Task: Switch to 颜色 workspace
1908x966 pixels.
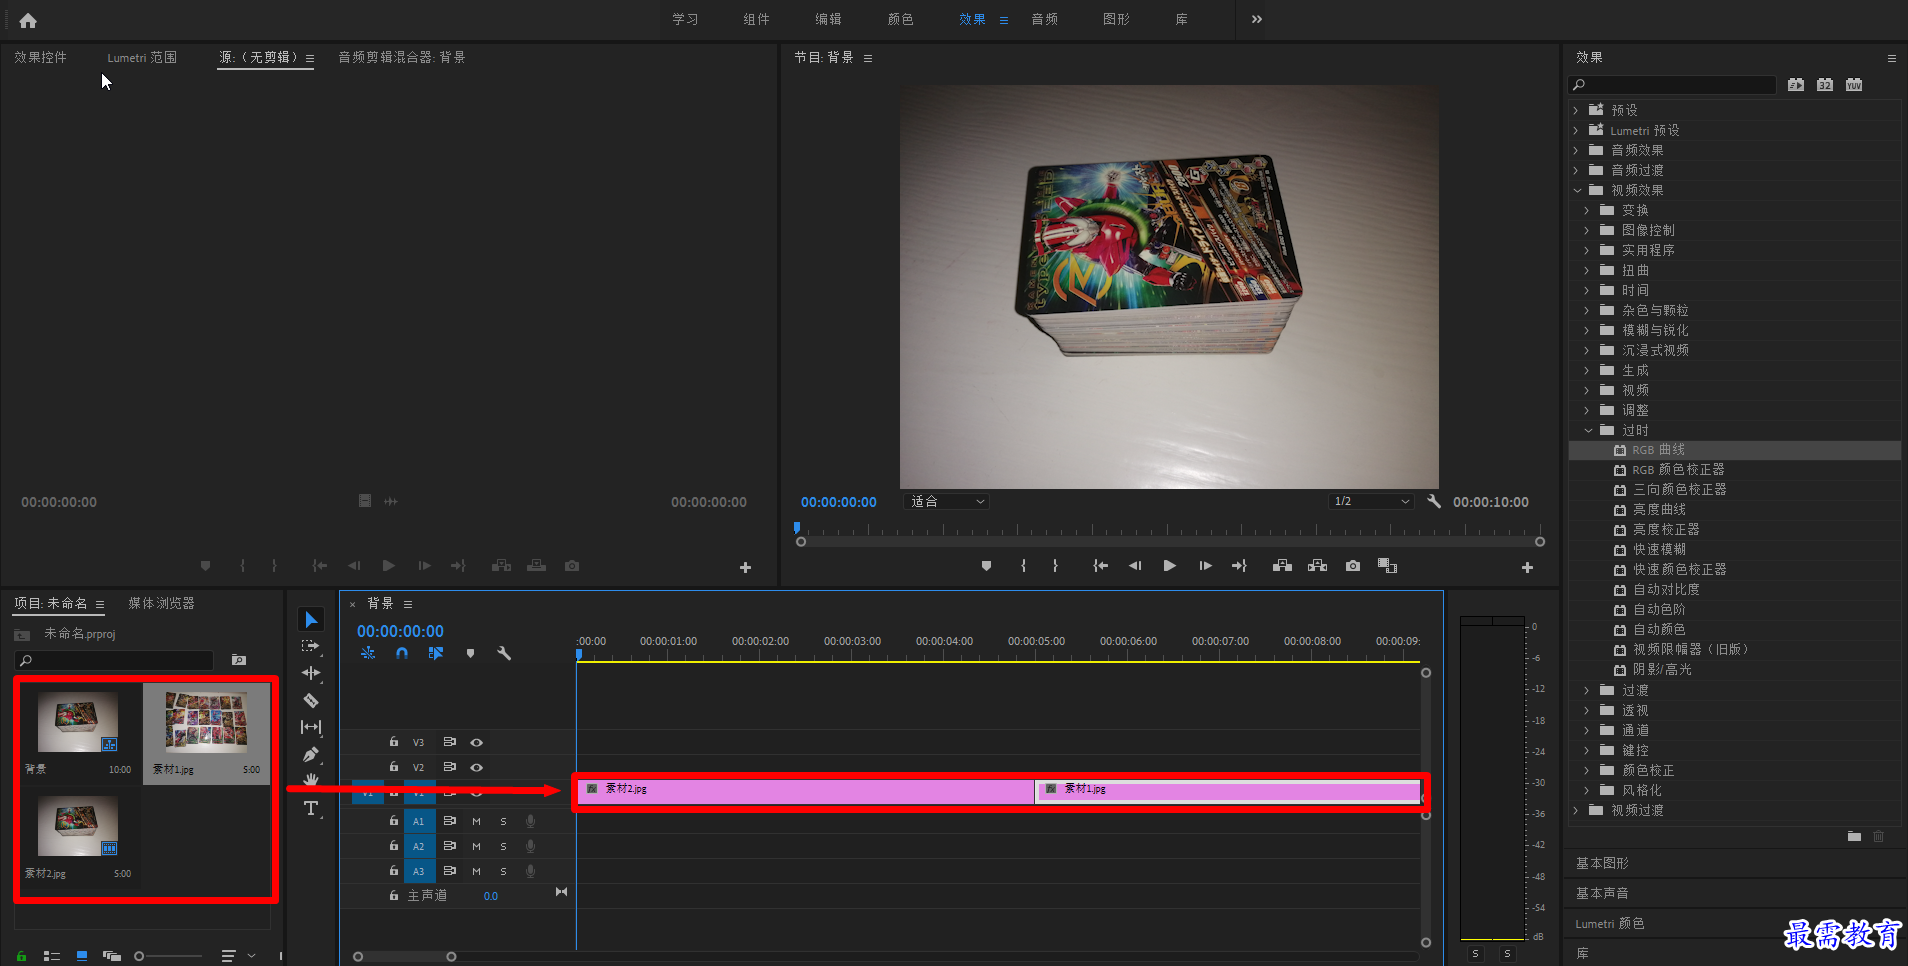Action: [900, 19]
